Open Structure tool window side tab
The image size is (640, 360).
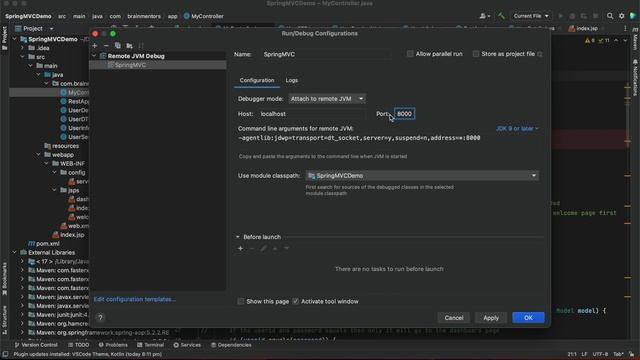click(x=4, y=320)
